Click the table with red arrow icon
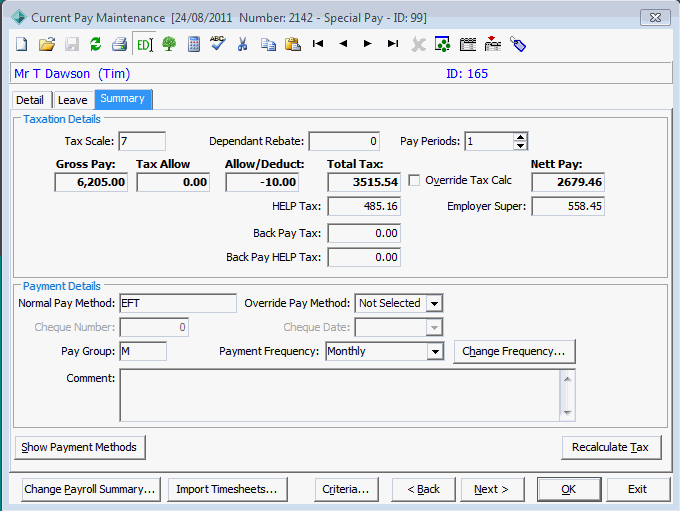This screenshot has width=680, height=511. tap(493, 44)
